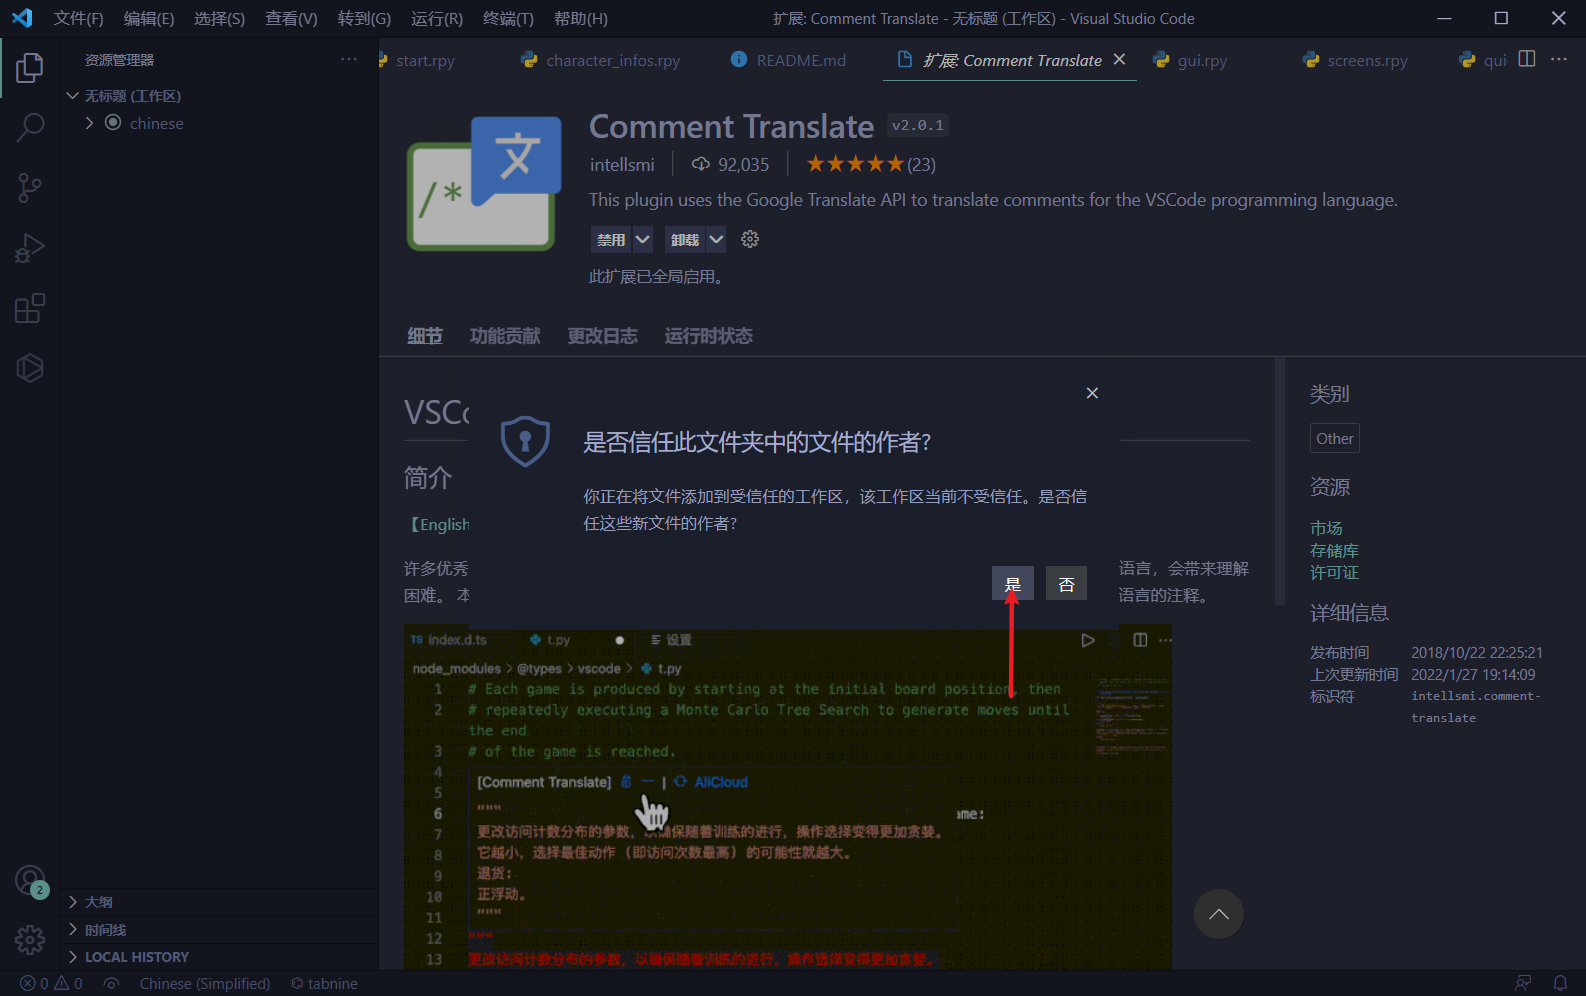Viewport: 1586px width, 996px height.
Task: Click the scroll-to-top round button
Action: (x=1218, y=914)
